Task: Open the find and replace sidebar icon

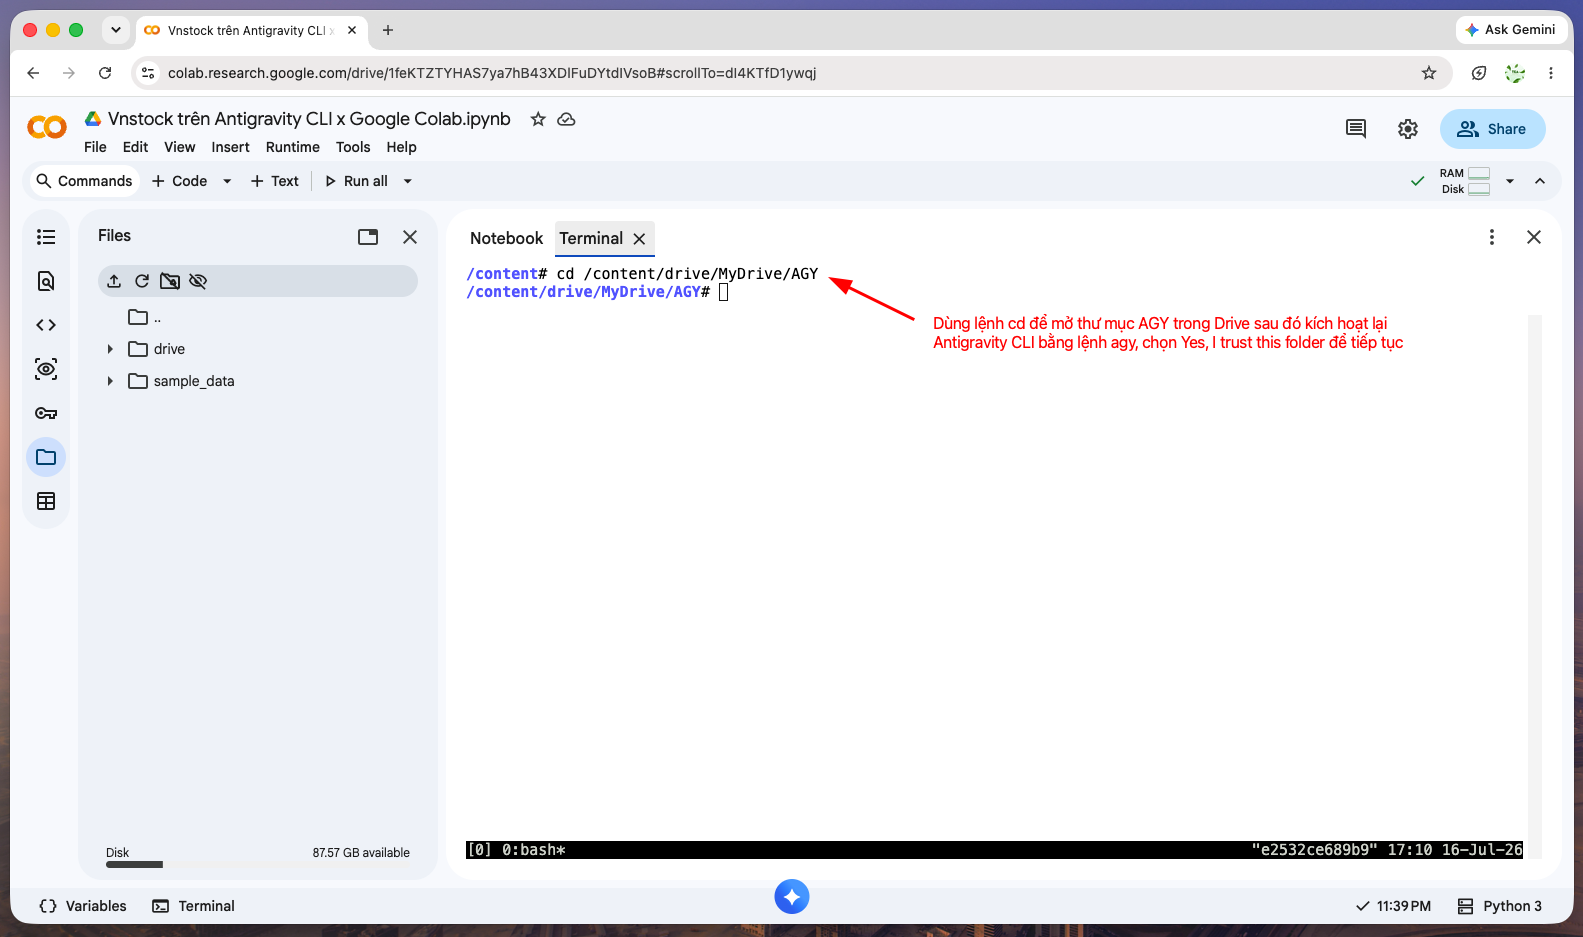Action: pos(46,281)
